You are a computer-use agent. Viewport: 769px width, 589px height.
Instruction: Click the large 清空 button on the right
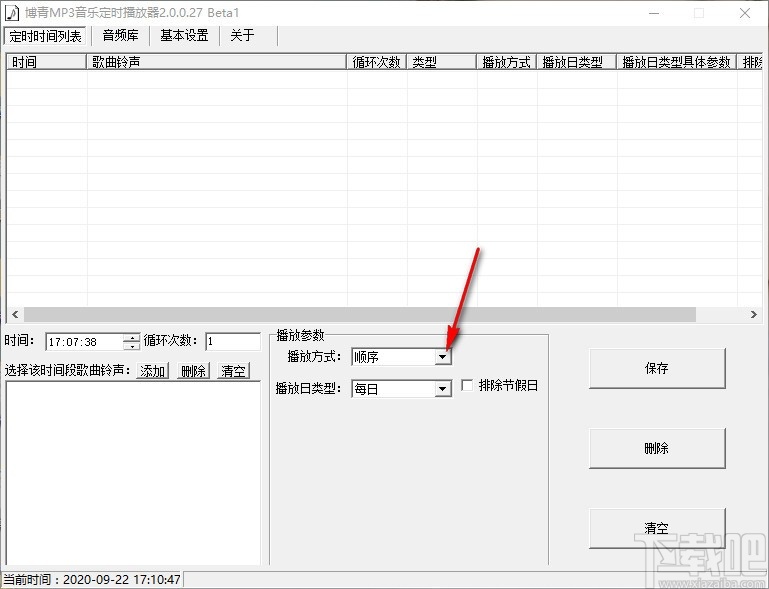pos(657,528)
